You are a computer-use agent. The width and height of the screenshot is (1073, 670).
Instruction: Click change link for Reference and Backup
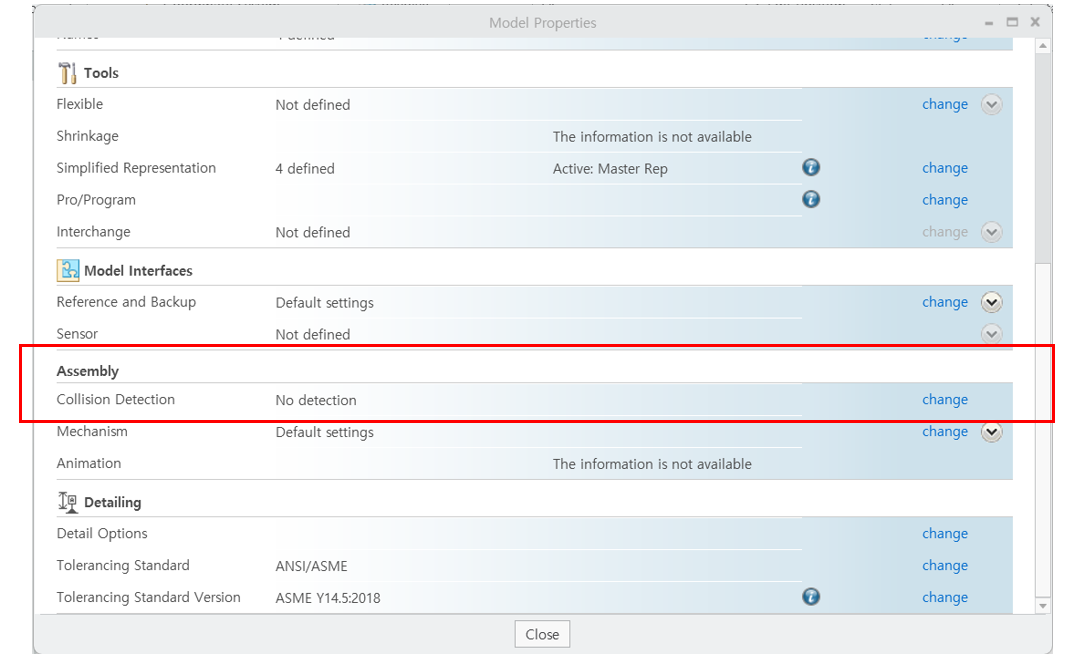(944, 302)
